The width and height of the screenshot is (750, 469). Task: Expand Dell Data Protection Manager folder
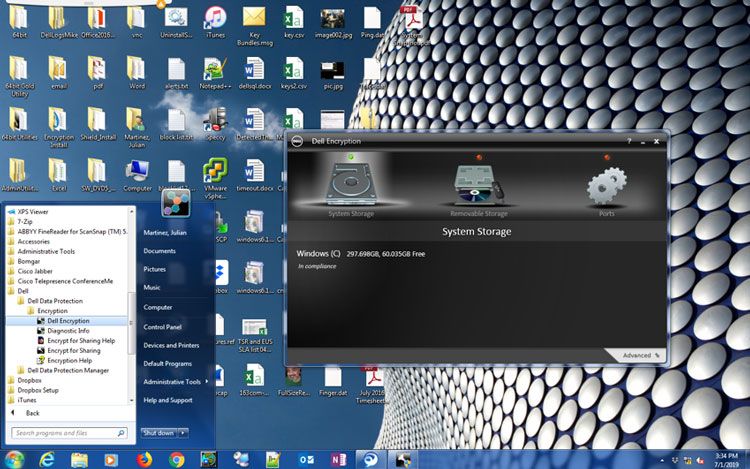[x=67, y=371]
